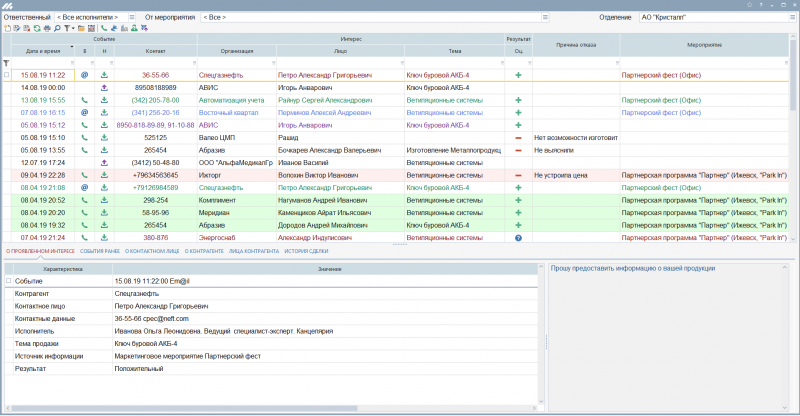
Task: Click the phone icon in 13.08.19 15:55 row
Action: 85,100
